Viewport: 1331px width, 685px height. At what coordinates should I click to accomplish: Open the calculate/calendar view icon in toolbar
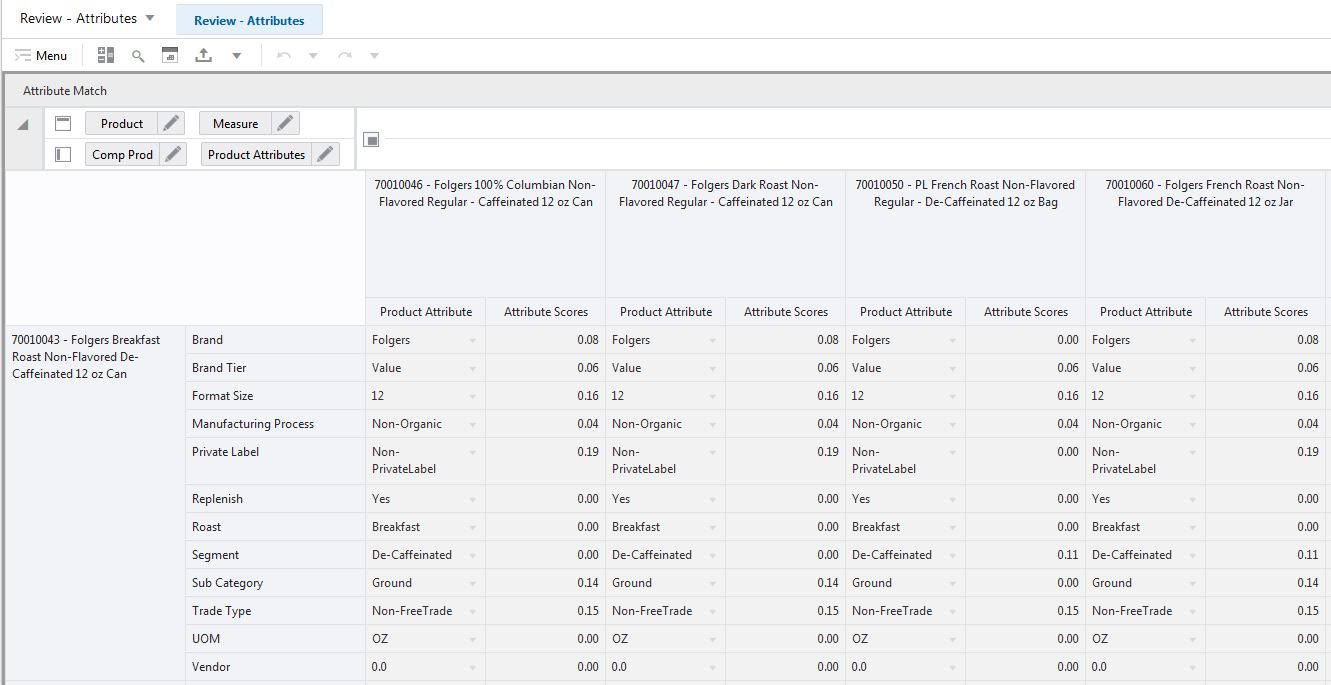(169, 56)
